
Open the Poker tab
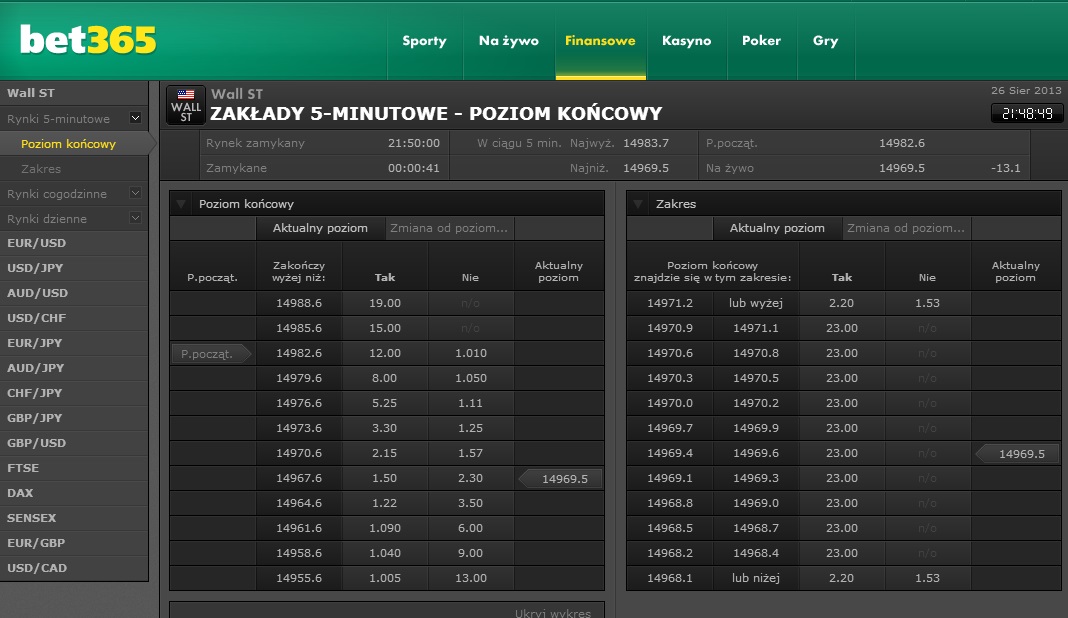761,41
